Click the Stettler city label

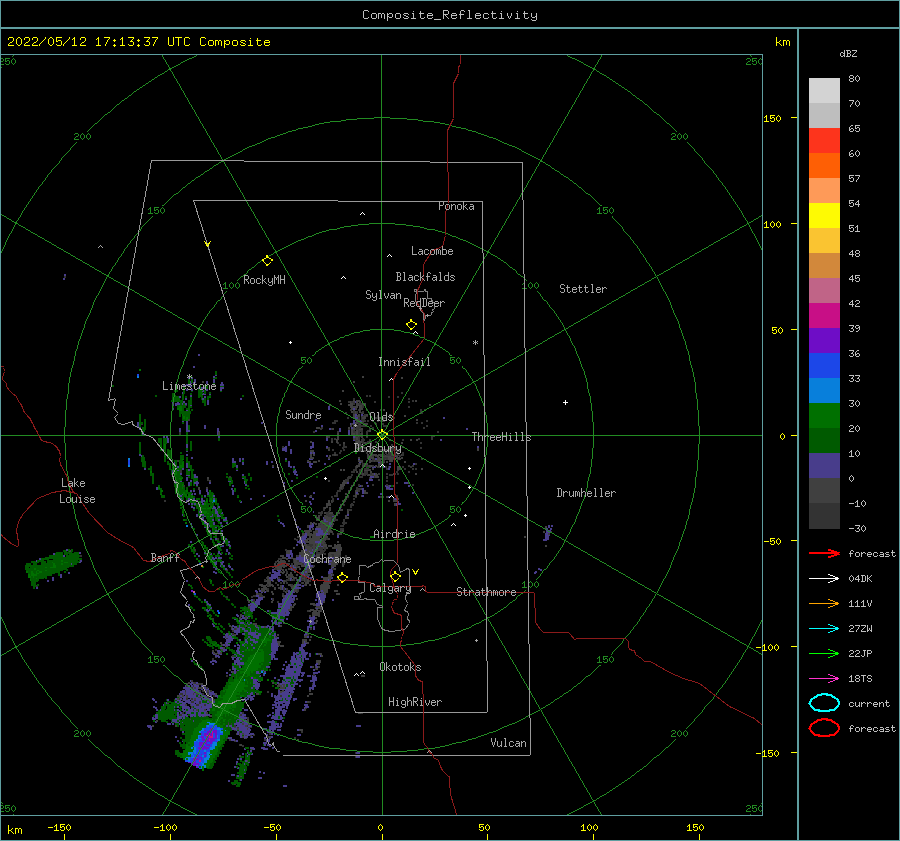pyautogui.click(x=583, y=289)
